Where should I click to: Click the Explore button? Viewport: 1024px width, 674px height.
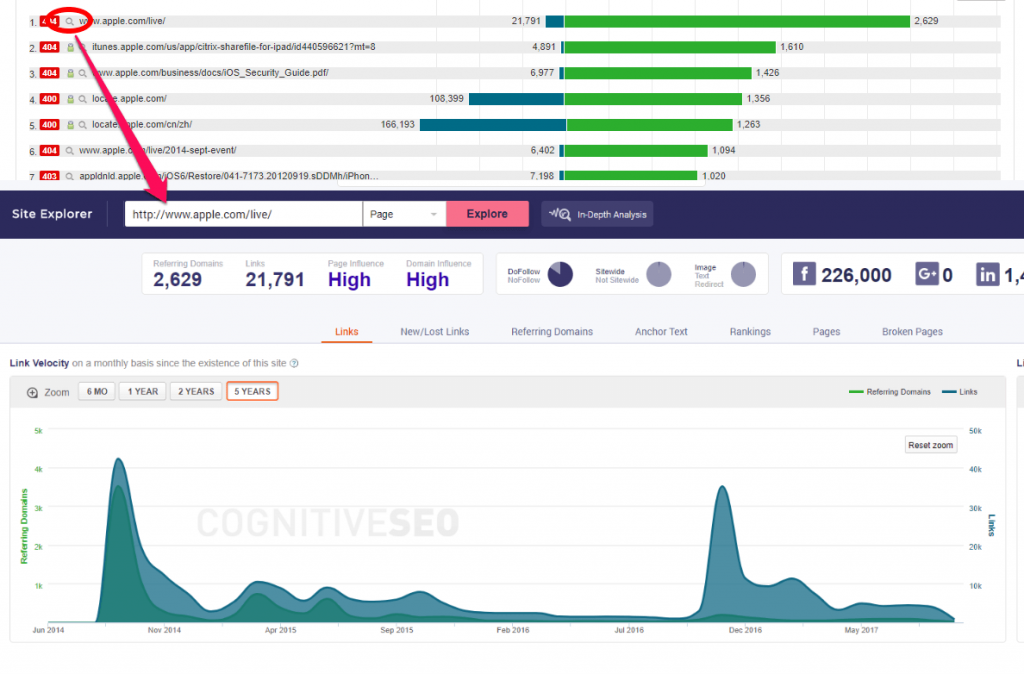(487, 214)
